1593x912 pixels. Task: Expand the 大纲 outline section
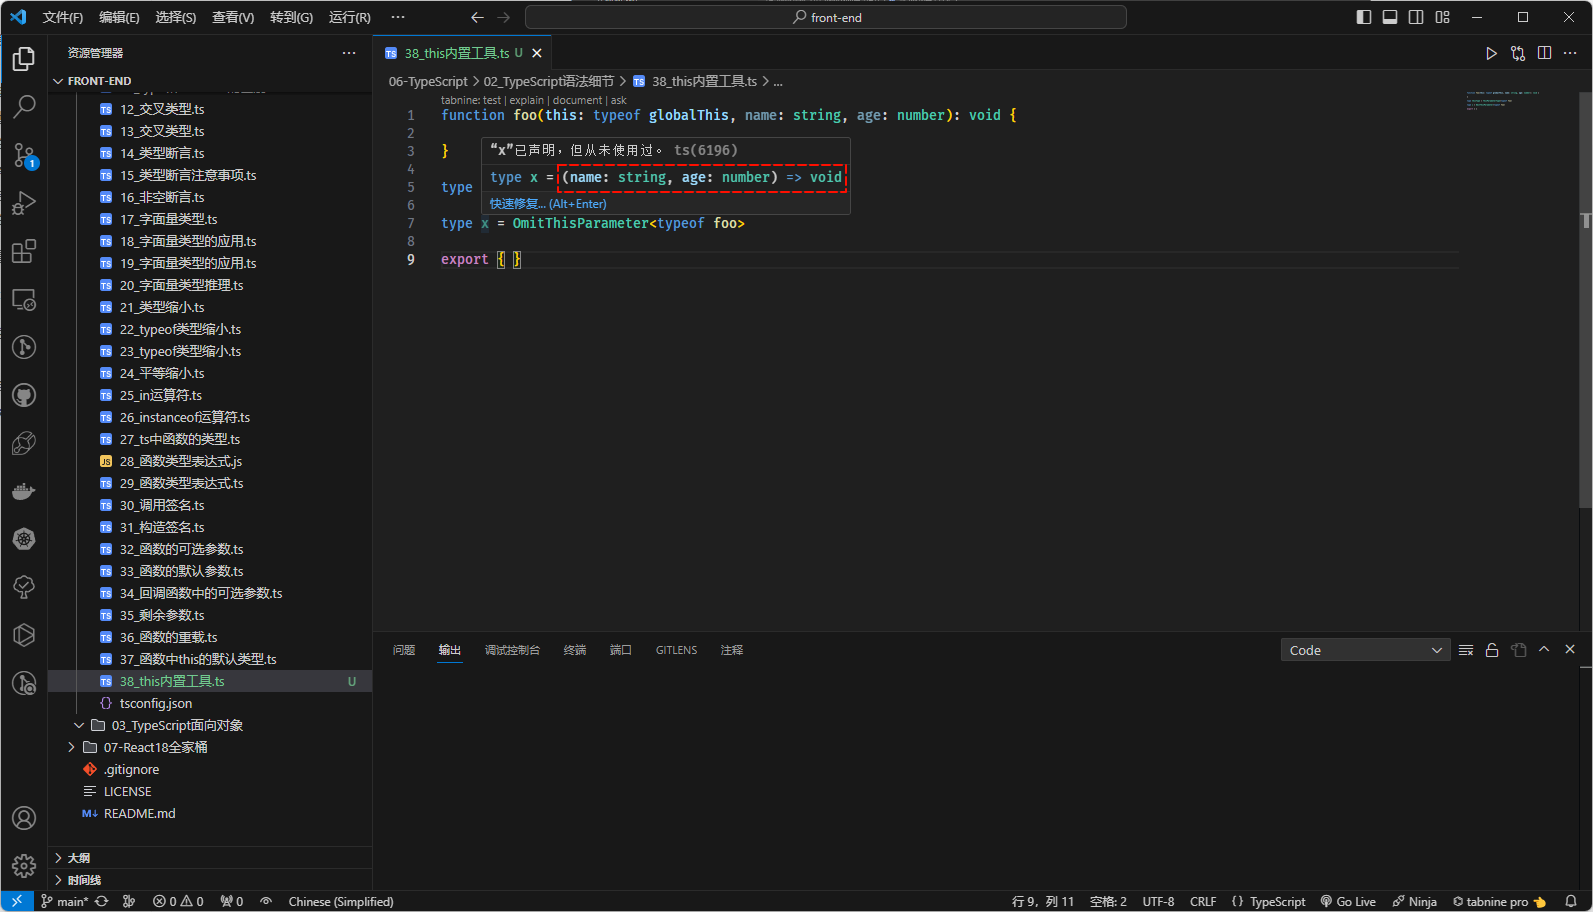pos(79,858)
